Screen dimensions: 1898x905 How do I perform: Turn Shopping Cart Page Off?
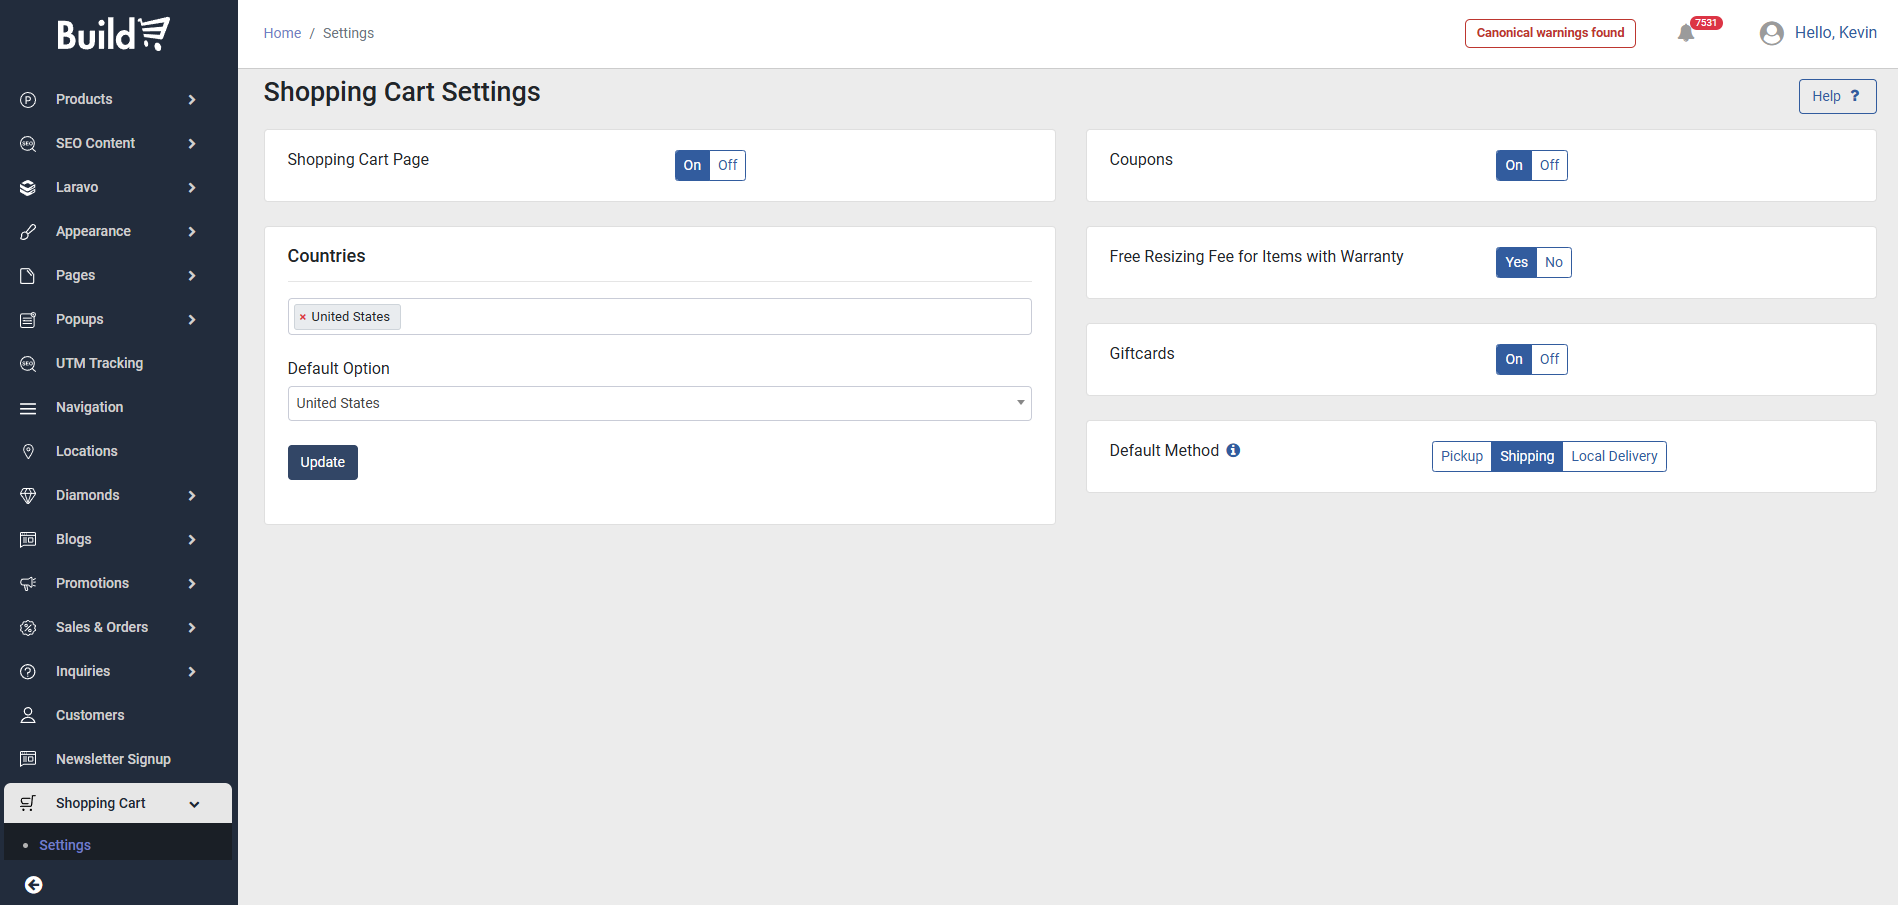click(x=728, y=165)
